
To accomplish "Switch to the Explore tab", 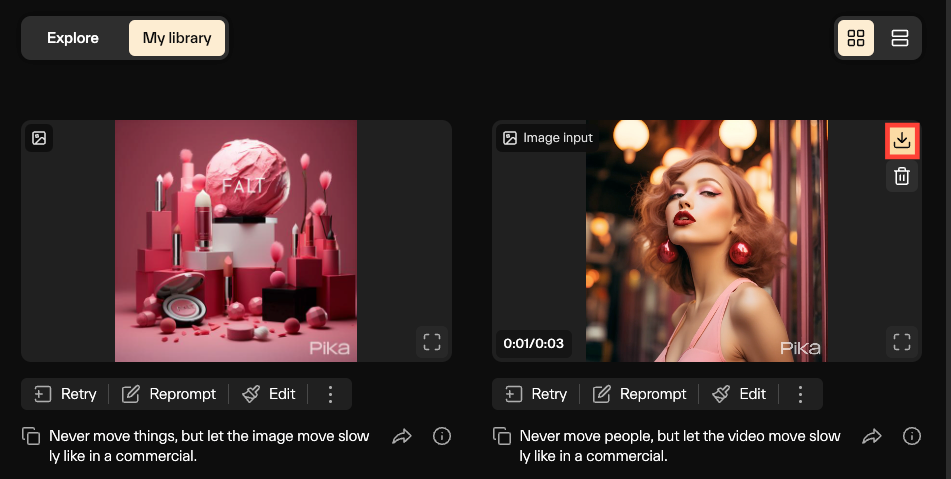I will tap(73, 38).
